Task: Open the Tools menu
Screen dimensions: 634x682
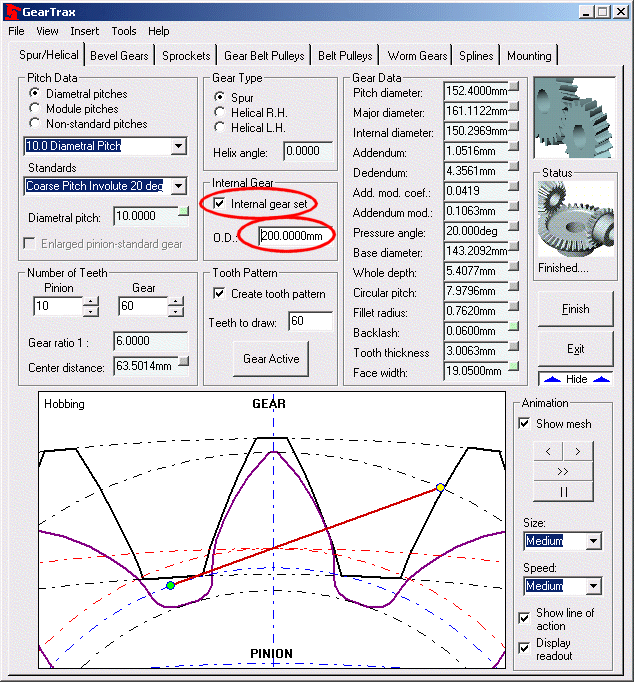Action: tap(124, 31)
